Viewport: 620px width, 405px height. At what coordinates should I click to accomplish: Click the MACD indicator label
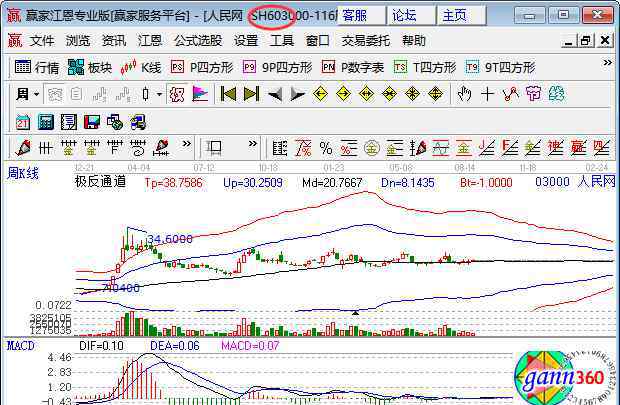(21, 346)
